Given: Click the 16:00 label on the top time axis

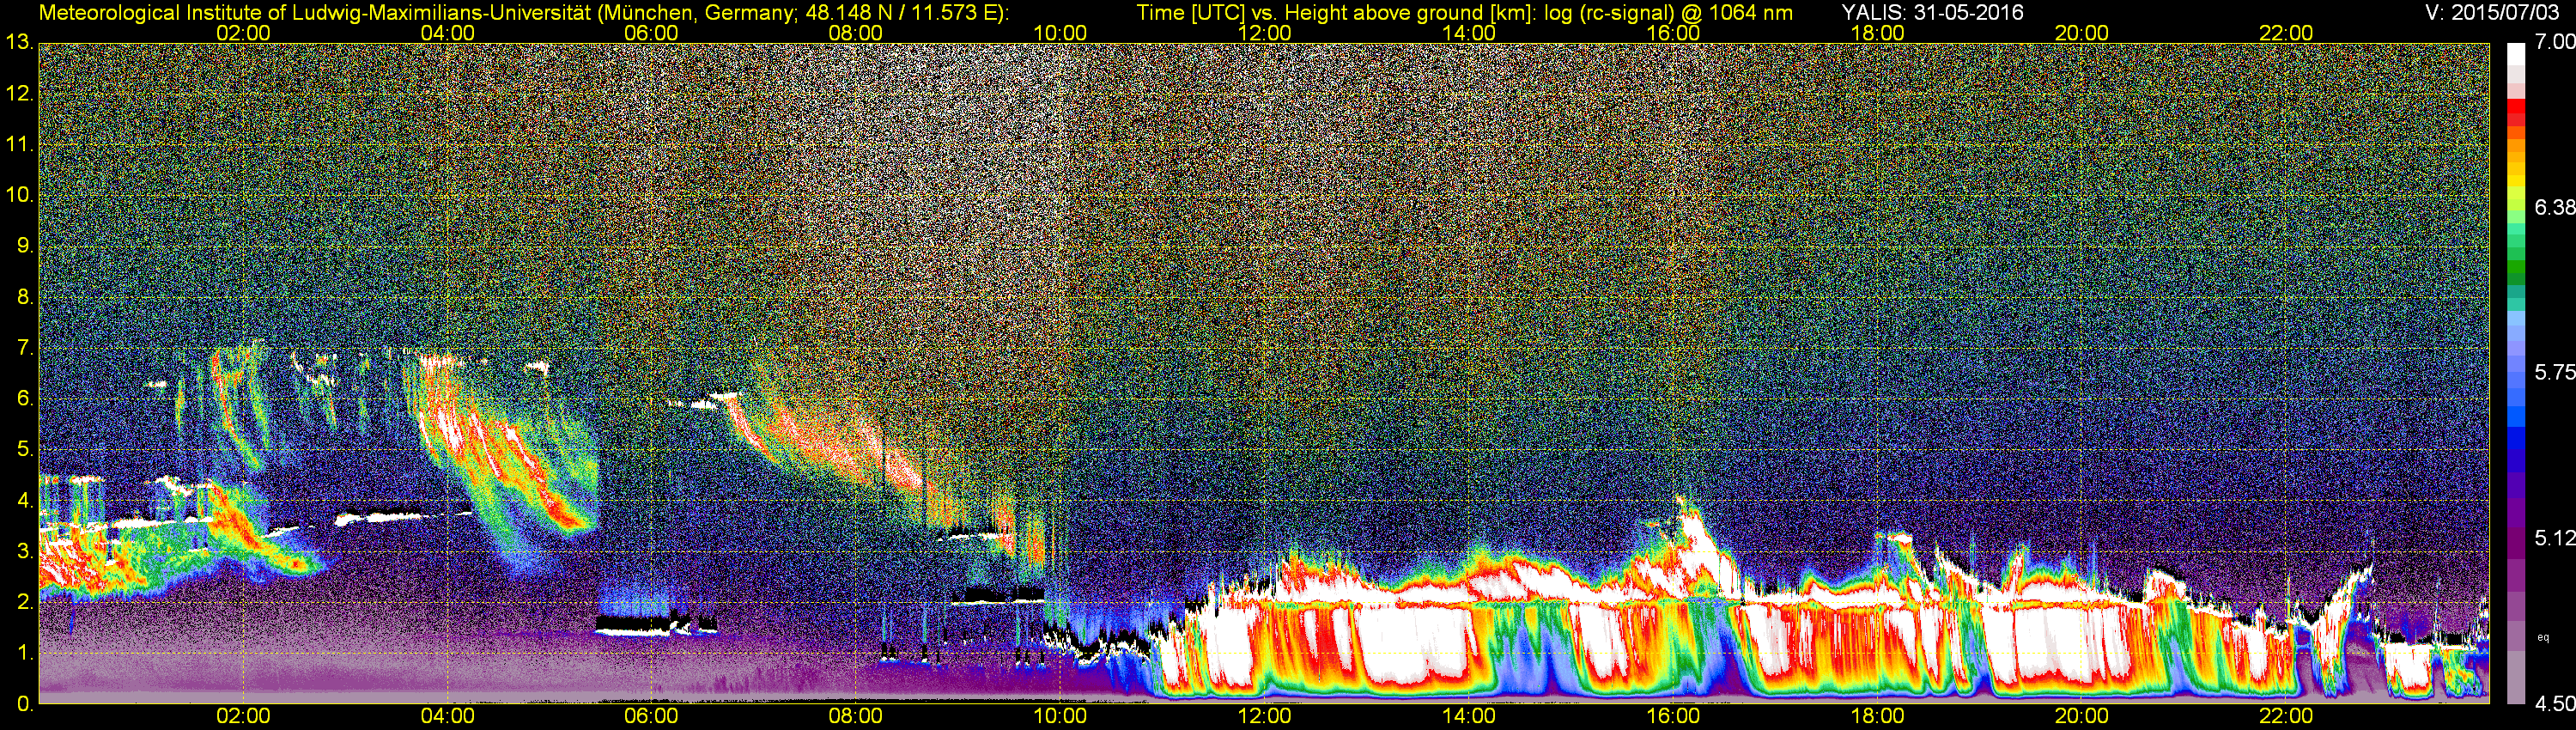Looking at the screenshot, I should tap(1673, 33).
